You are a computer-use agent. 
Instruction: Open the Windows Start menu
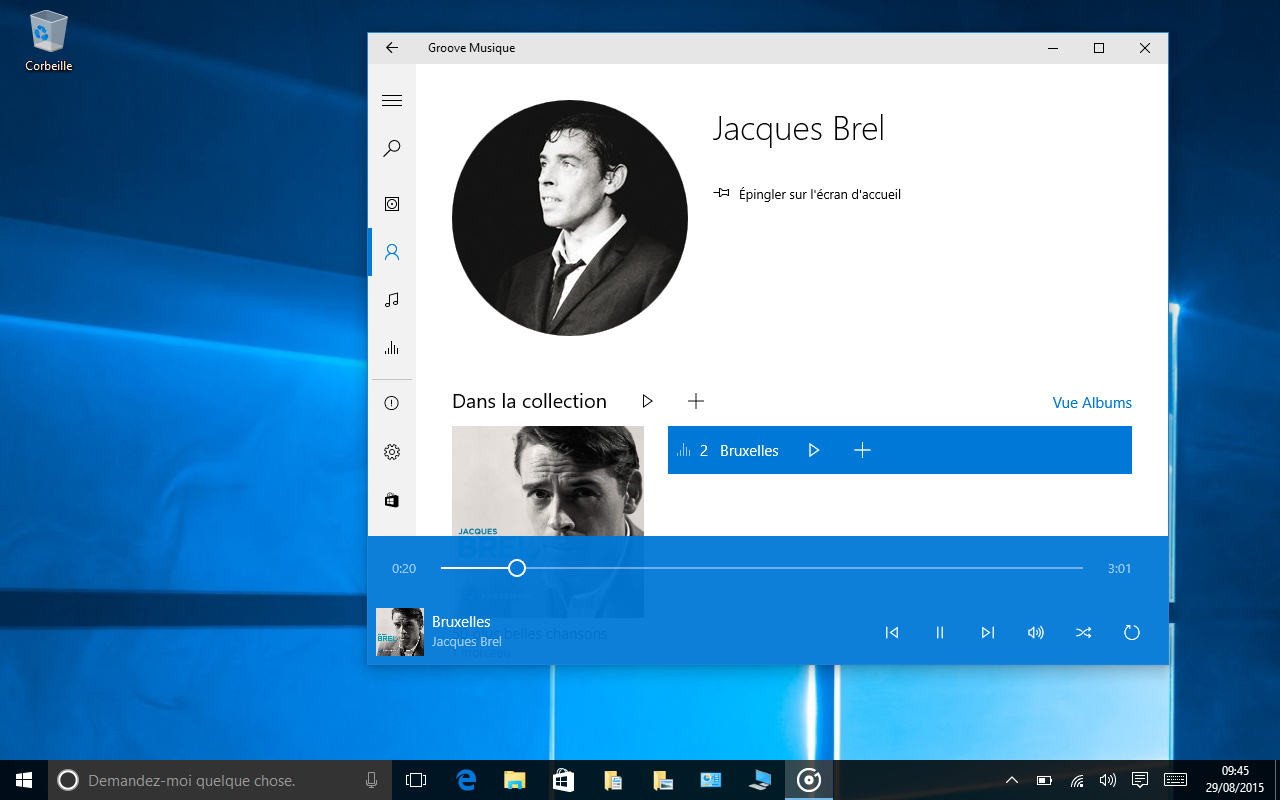[x=24, y=780]
